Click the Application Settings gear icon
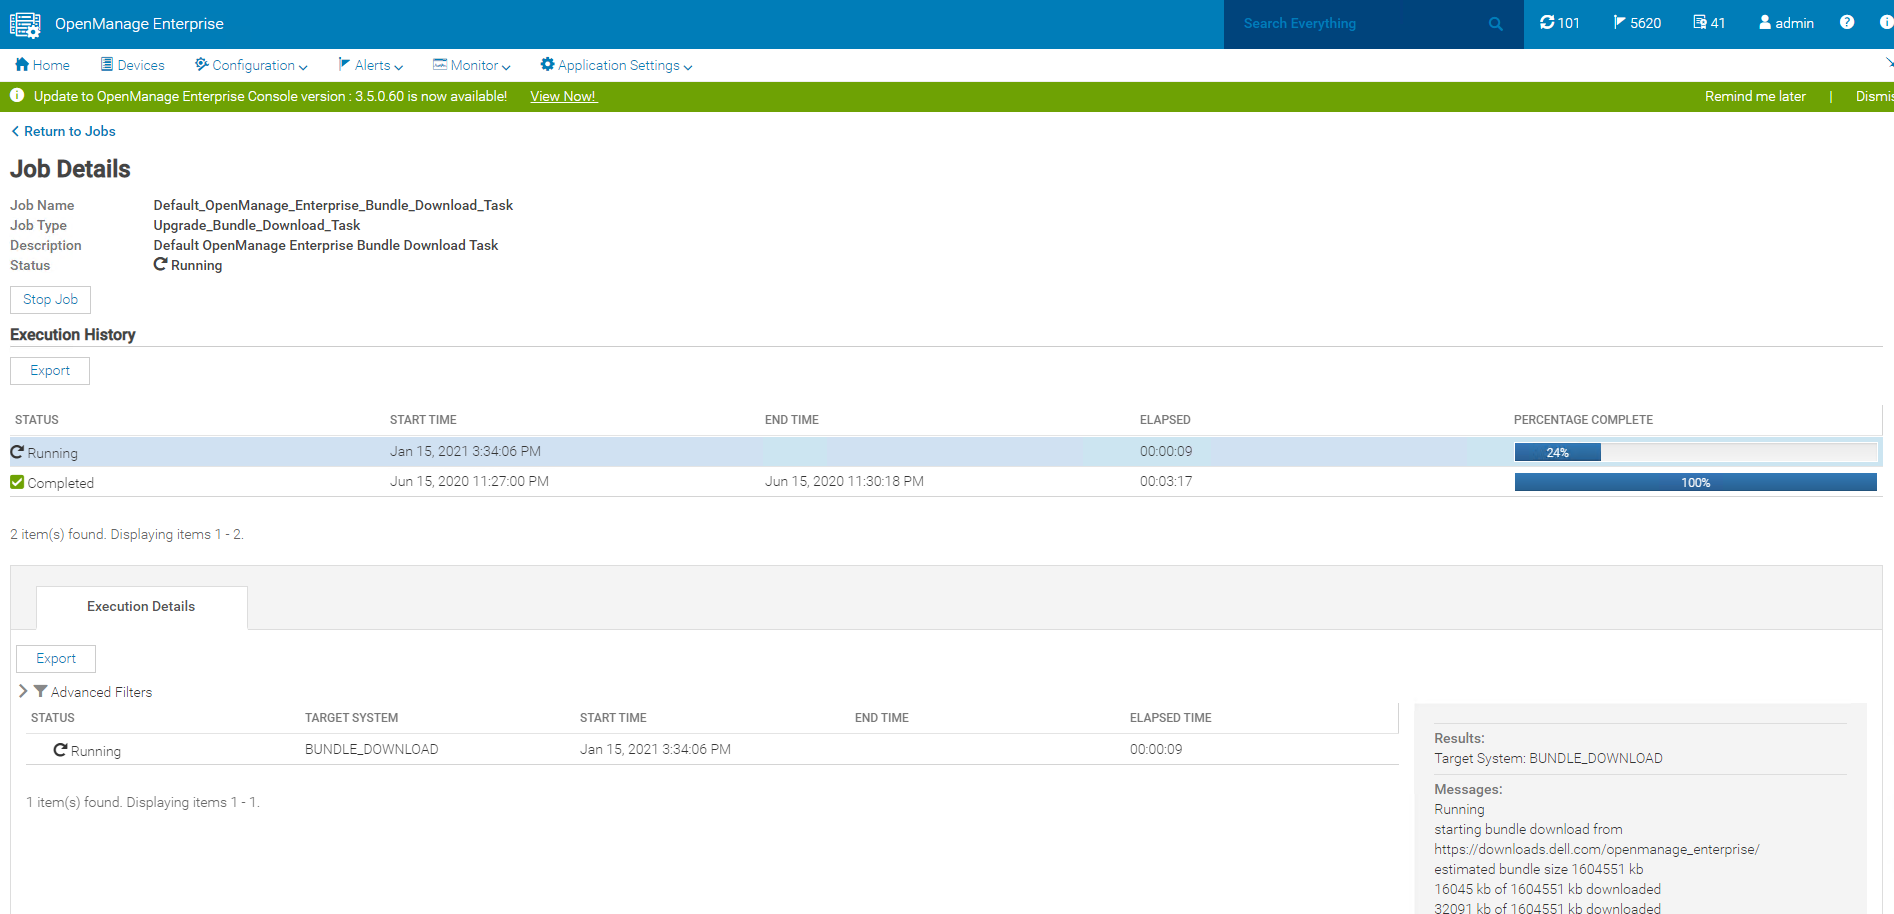The width and height of the screenshot is (1894, 914). click(547, 64)
